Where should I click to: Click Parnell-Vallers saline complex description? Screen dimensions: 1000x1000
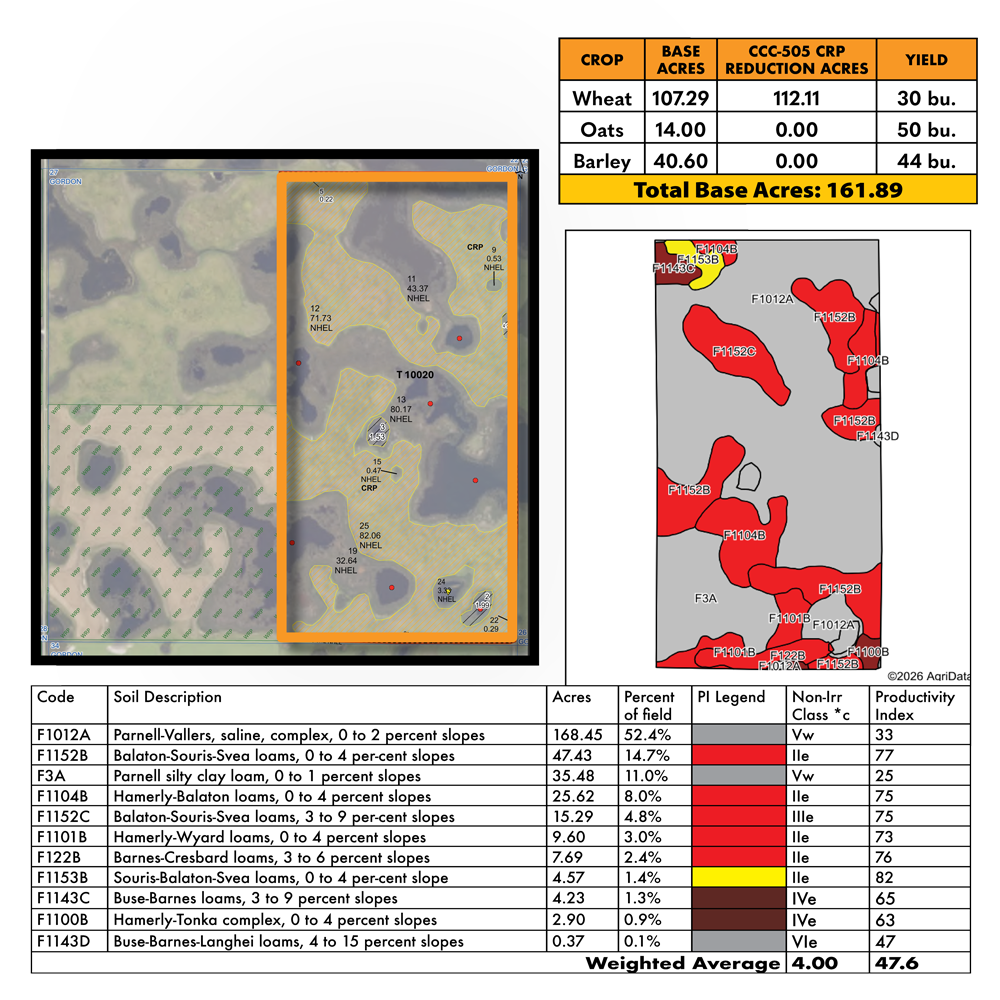coord(298,735)
